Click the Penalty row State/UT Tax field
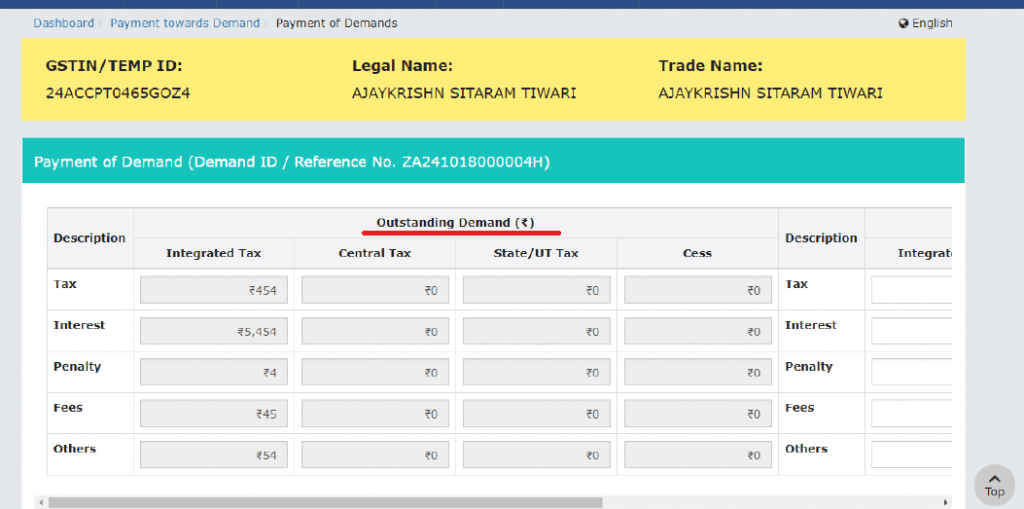The image size is (1024, 509). [537, 372]
